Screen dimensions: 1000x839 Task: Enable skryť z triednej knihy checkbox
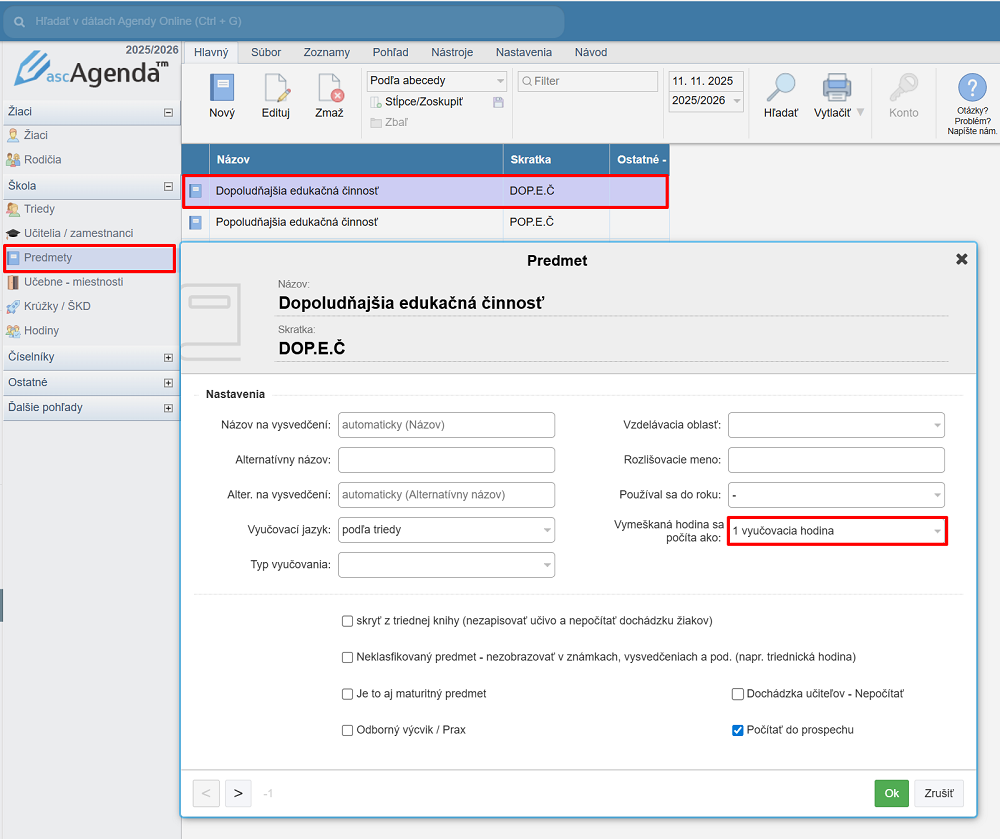click(x=347, y=621)
